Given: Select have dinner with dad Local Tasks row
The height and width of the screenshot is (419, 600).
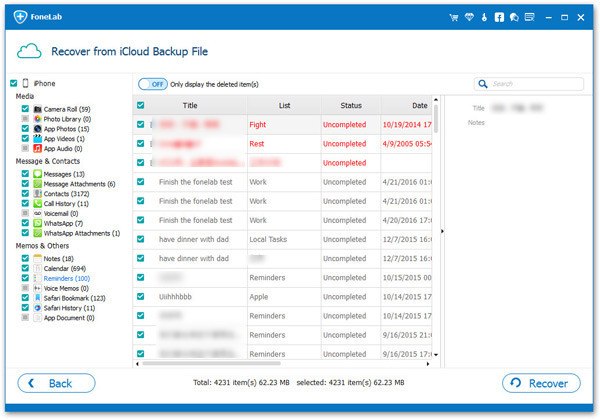Looking at the screenshot, I should [x=283, y=239].
